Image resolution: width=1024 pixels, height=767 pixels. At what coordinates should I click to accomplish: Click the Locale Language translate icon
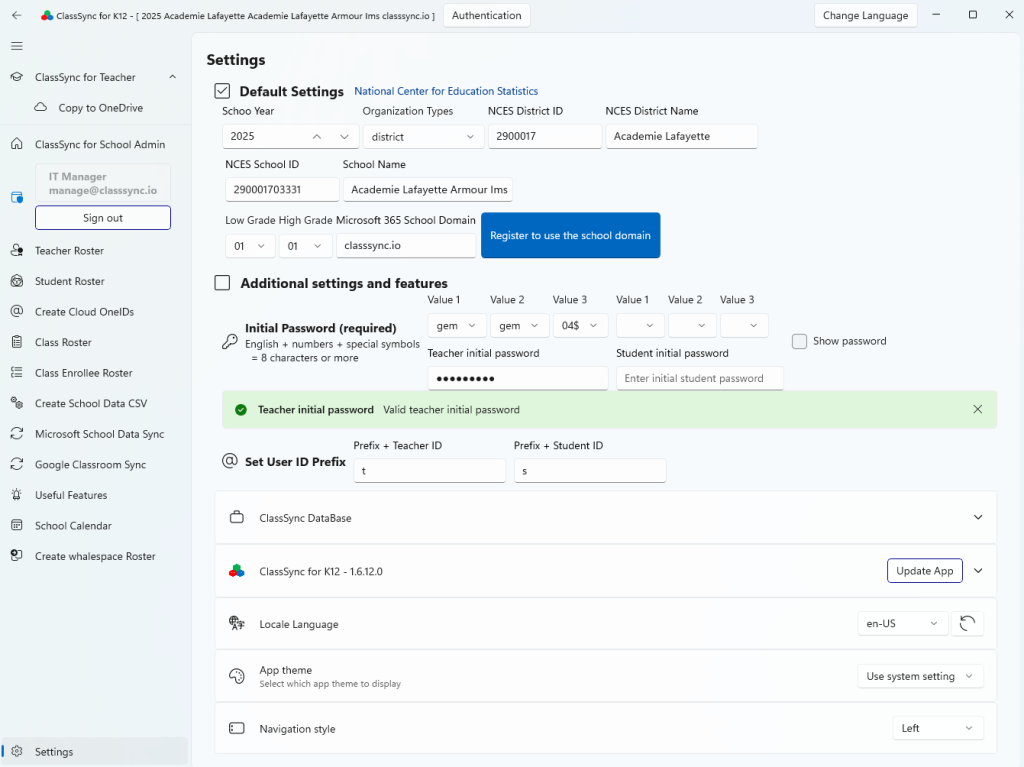pyautogui.click(x=236, y=623)
